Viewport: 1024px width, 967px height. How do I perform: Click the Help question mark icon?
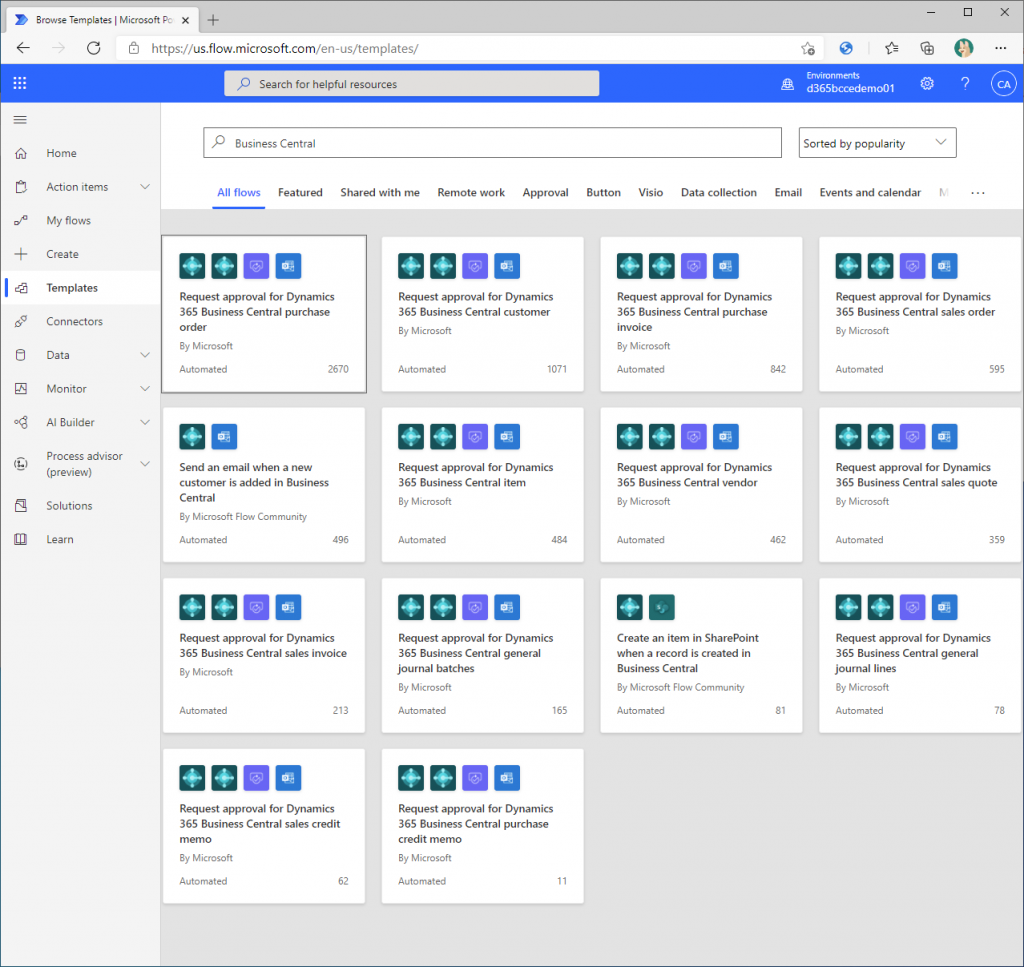(965, 84)
